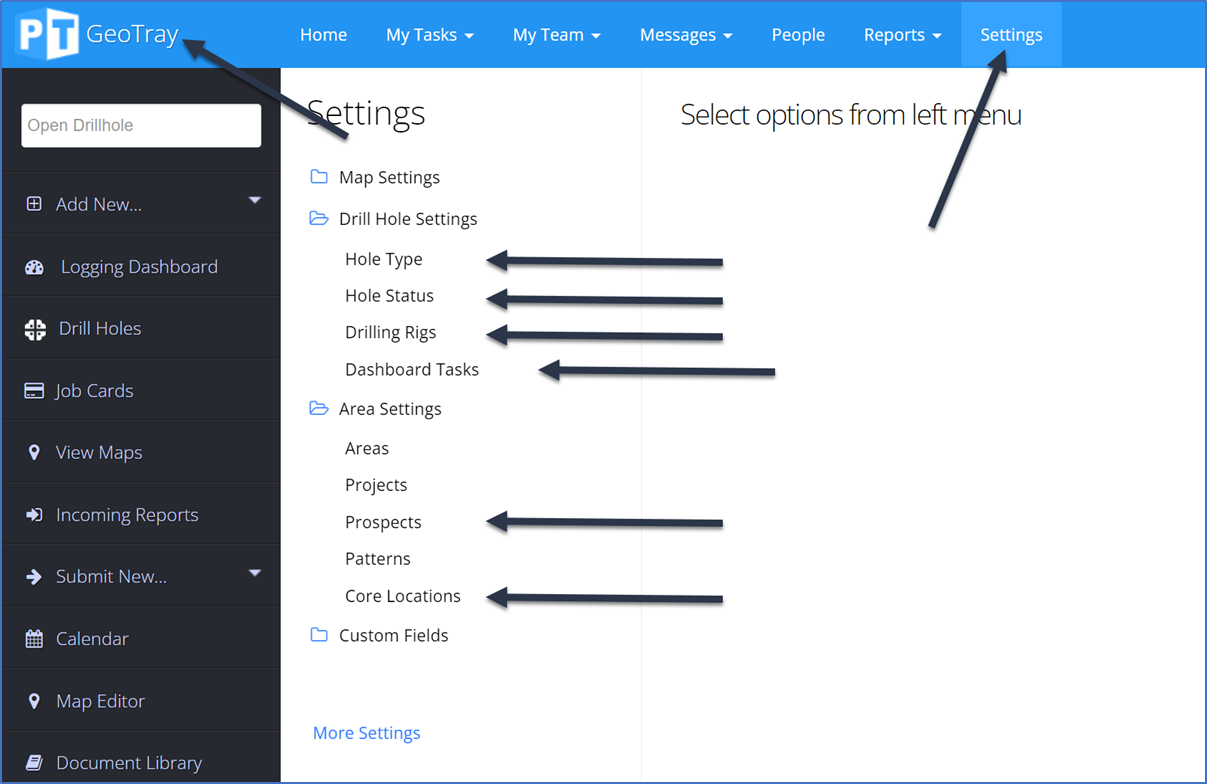This screenshot has width=1207, height=784.
Task: Switch to the Home tab
Action: [x=323, y=34]
